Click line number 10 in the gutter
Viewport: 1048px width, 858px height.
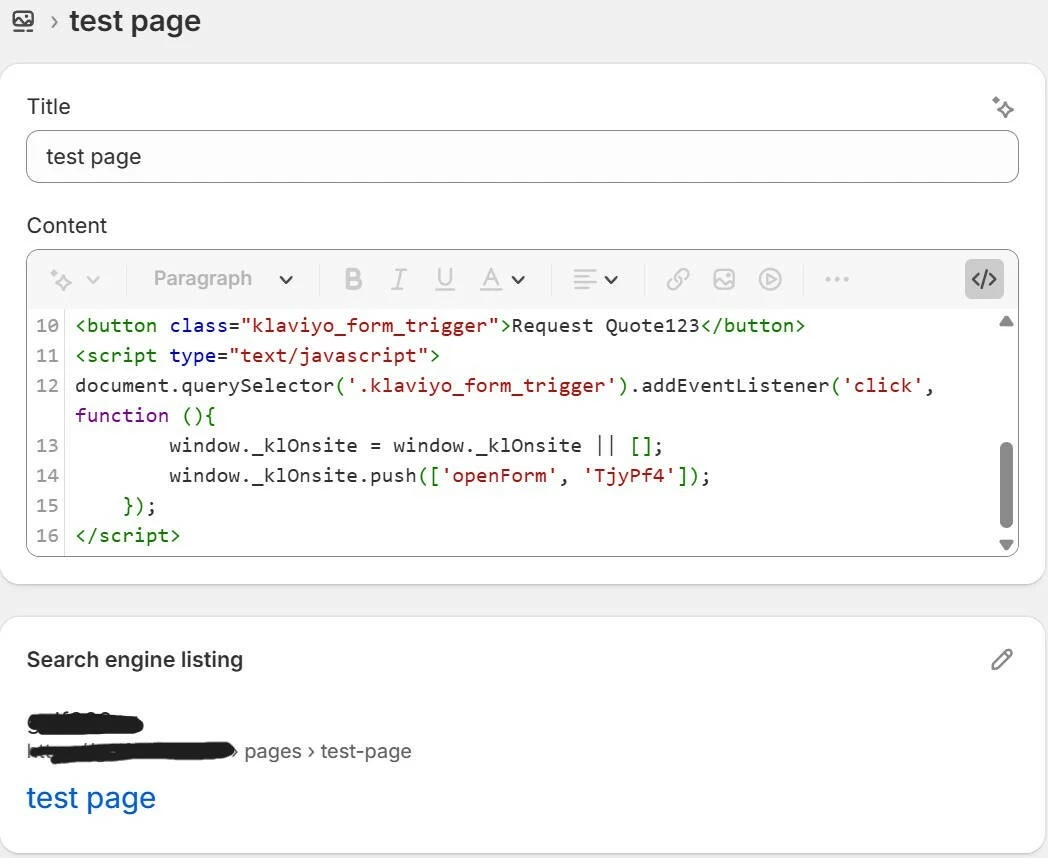[x=47, y=325]
